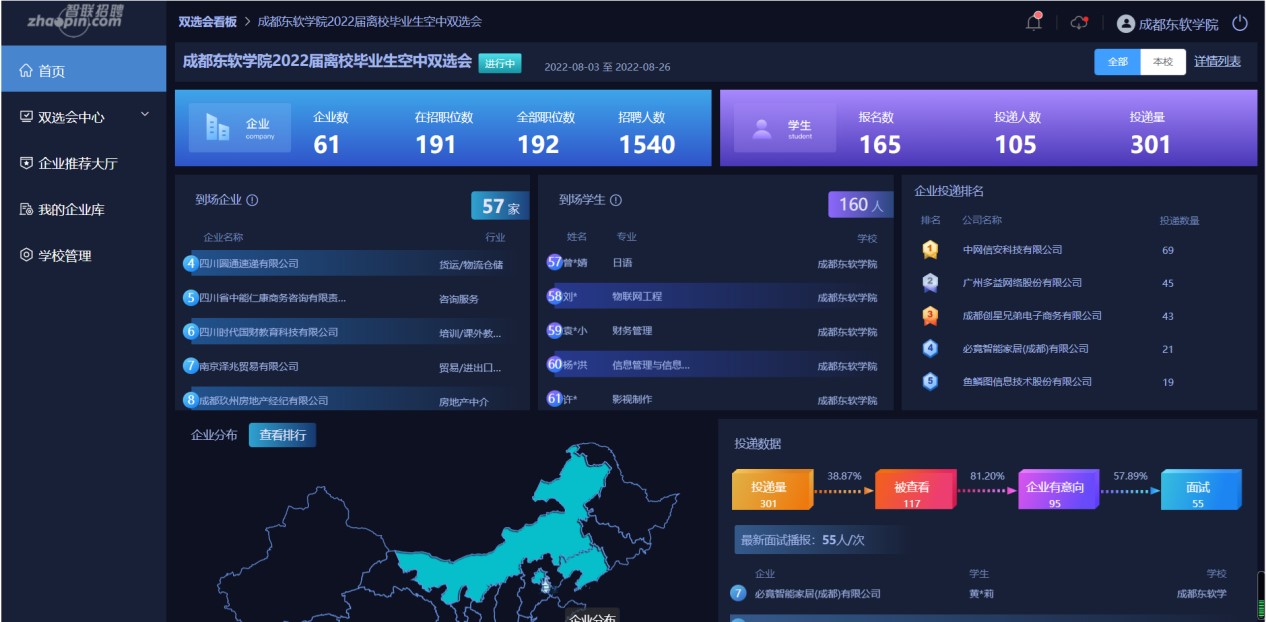Viewport: 1266px width, 622px height.
Task: Open 学校管理 in sidebar
Action: click(x=64, y=255)
